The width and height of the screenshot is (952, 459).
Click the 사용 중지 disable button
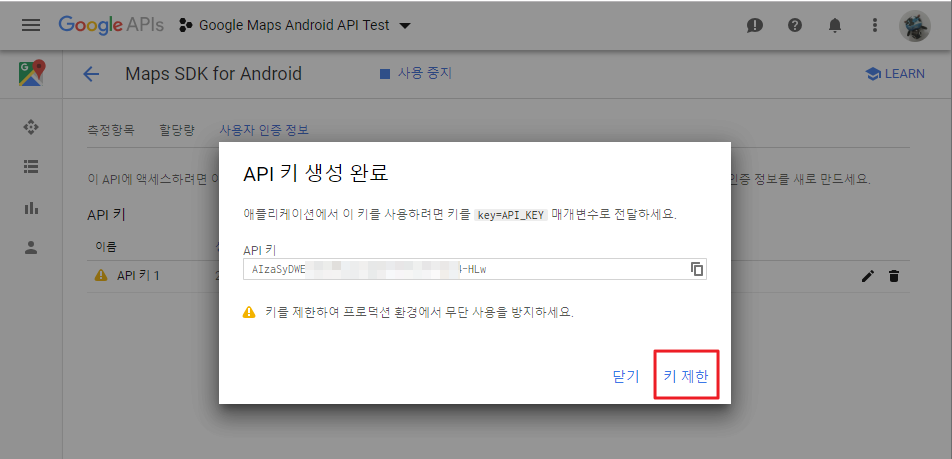click(416, 73)
